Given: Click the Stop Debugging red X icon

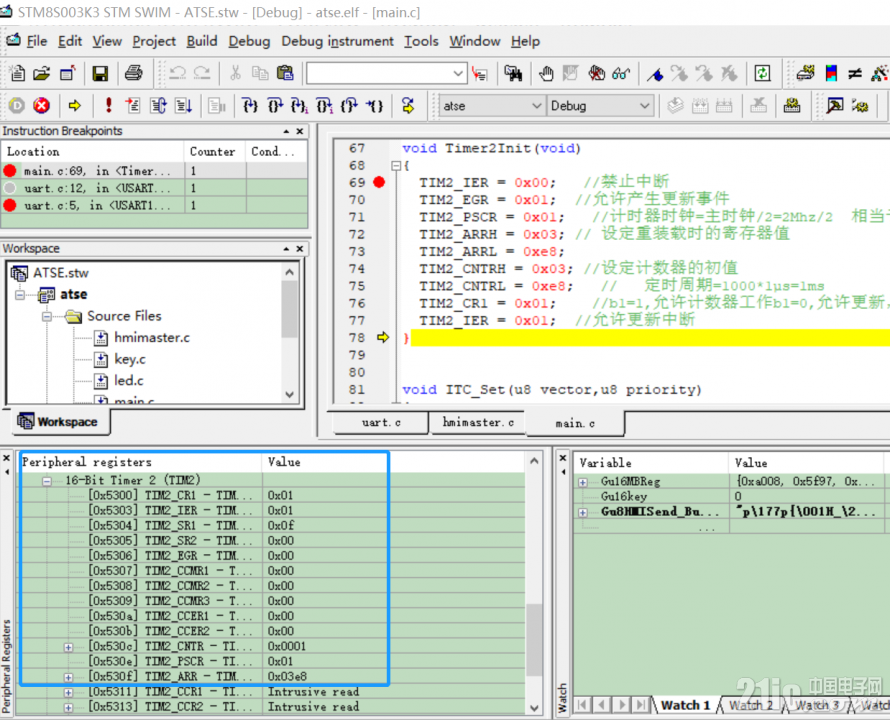Looking at the screenshot, I should [41, 106].
